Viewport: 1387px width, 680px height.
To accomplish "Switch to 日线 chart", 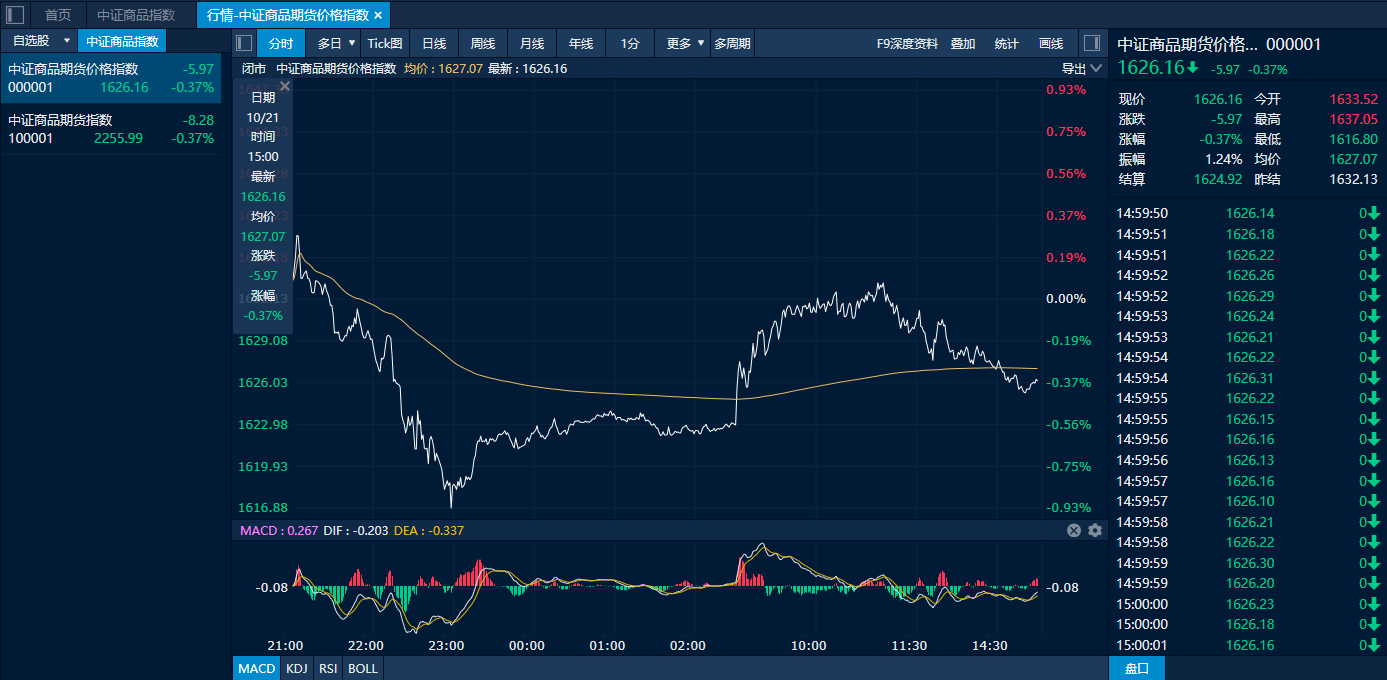I will (434, 43).
